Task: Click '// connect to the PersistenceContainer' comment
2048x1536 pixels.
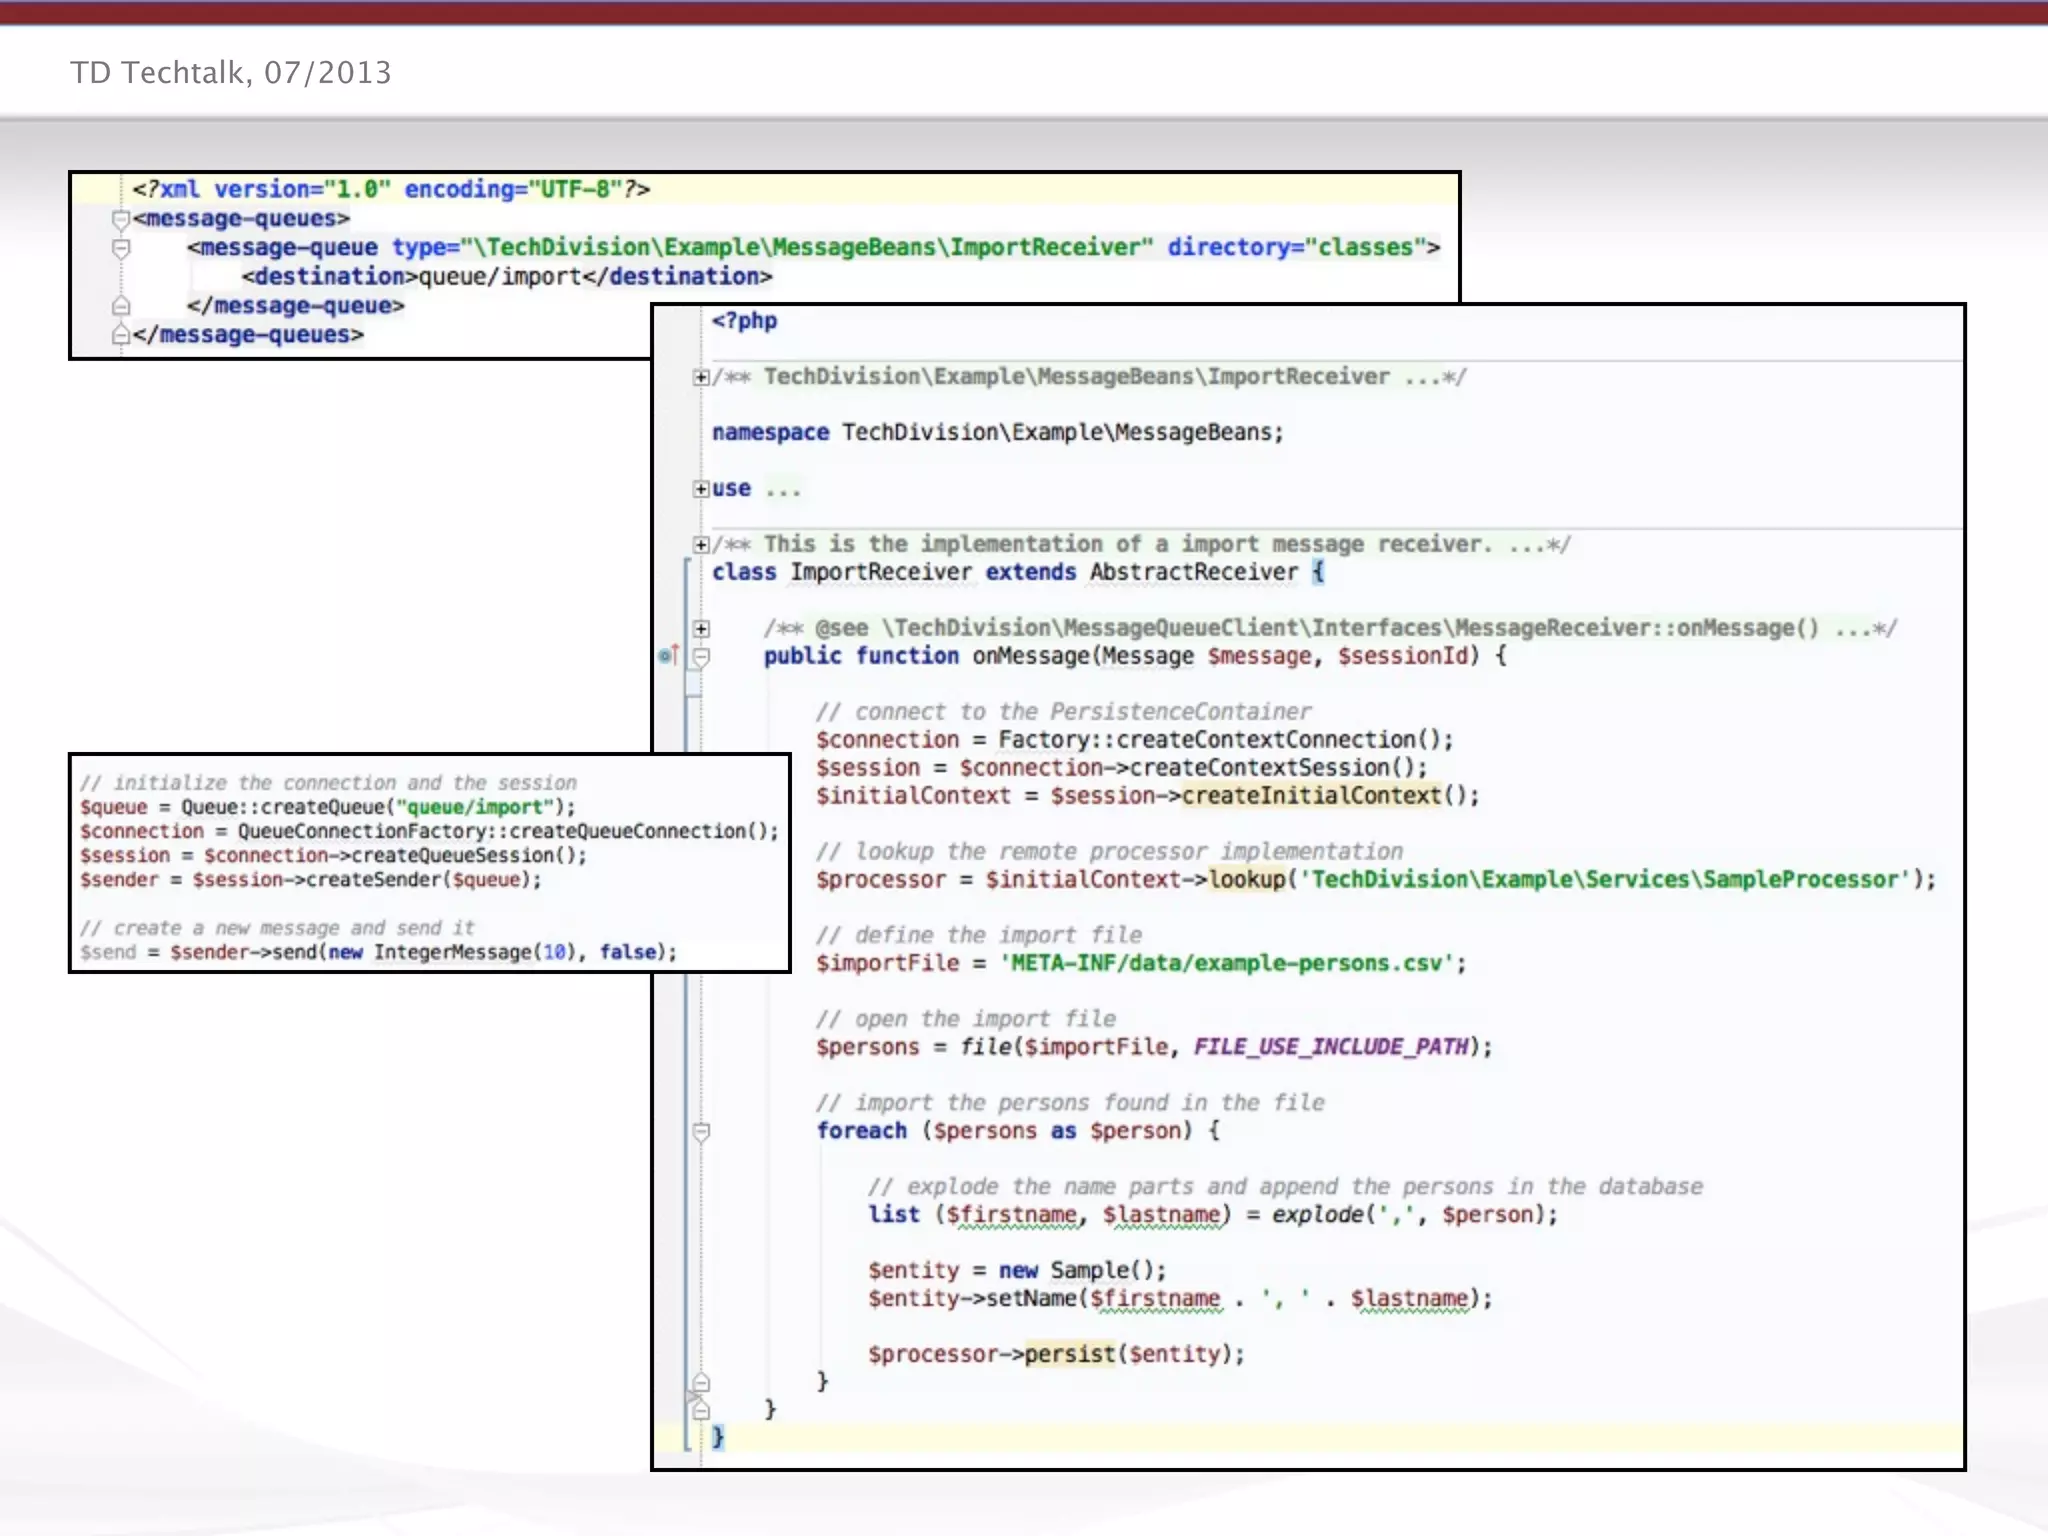Action: [1063, 712]
